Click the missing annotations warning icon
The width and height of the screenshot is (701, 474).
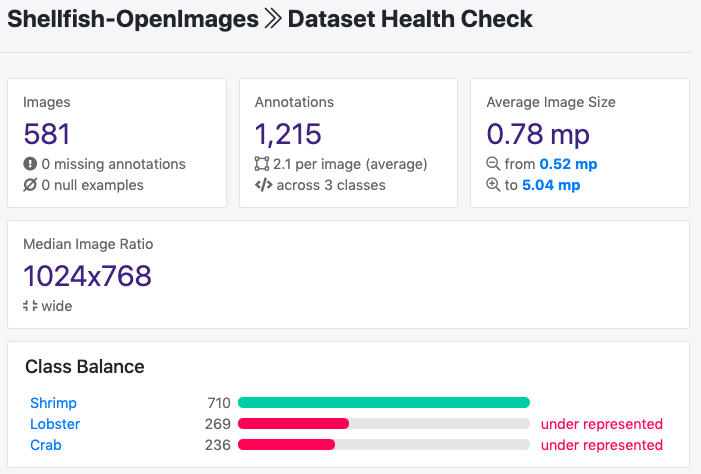point(30,164)
